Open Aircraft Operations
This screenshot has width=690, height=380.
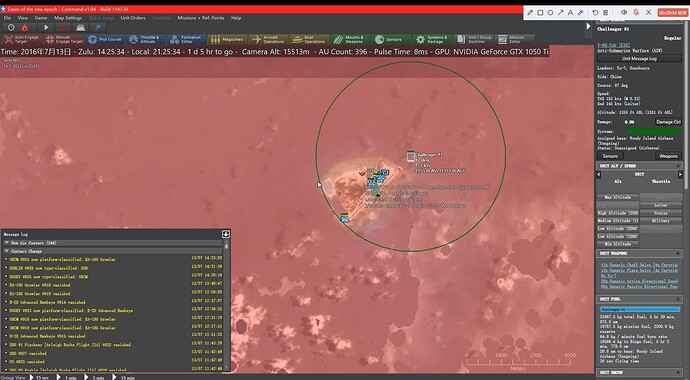point(268,39)
